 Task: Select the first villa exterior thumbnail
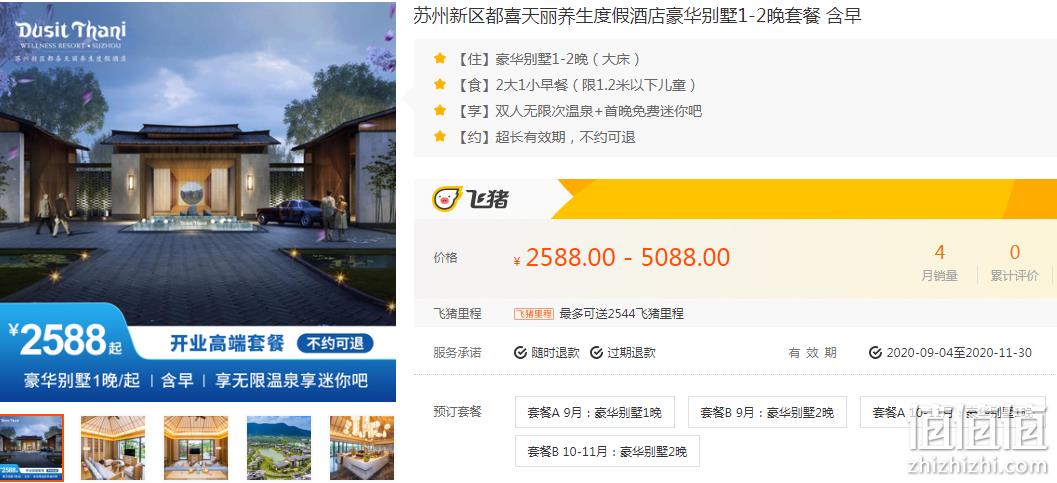(x=32, y=448)
